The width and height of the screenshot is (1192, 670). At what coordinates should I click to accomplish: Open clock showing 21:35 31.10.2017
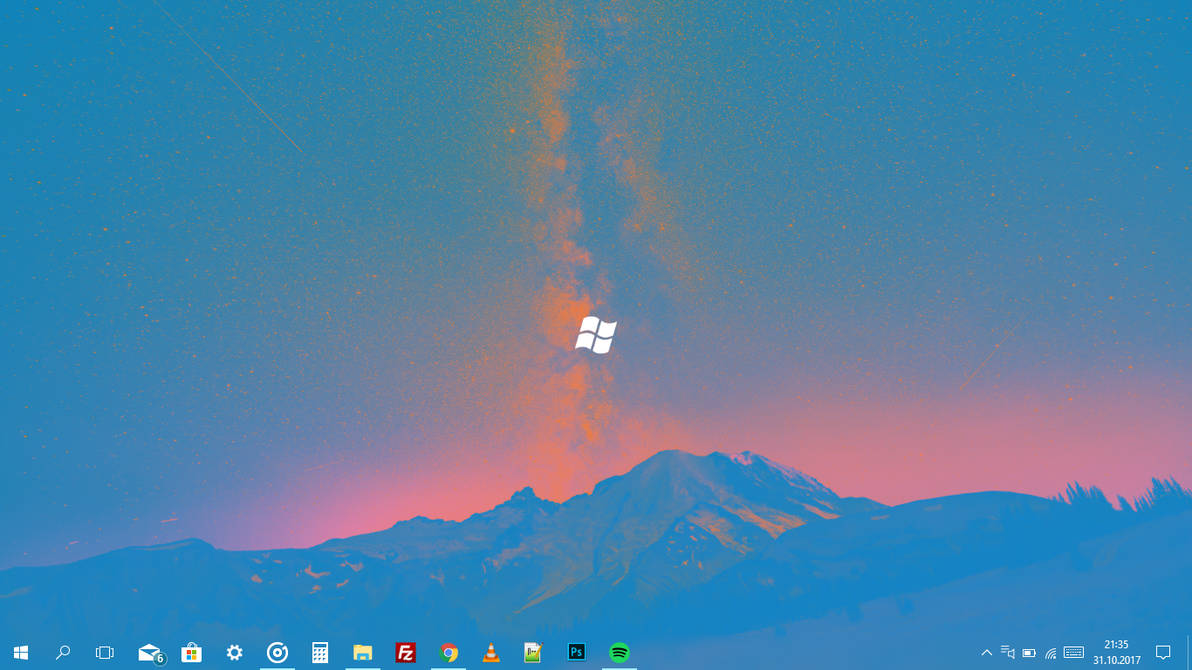tap(1117, 653)
